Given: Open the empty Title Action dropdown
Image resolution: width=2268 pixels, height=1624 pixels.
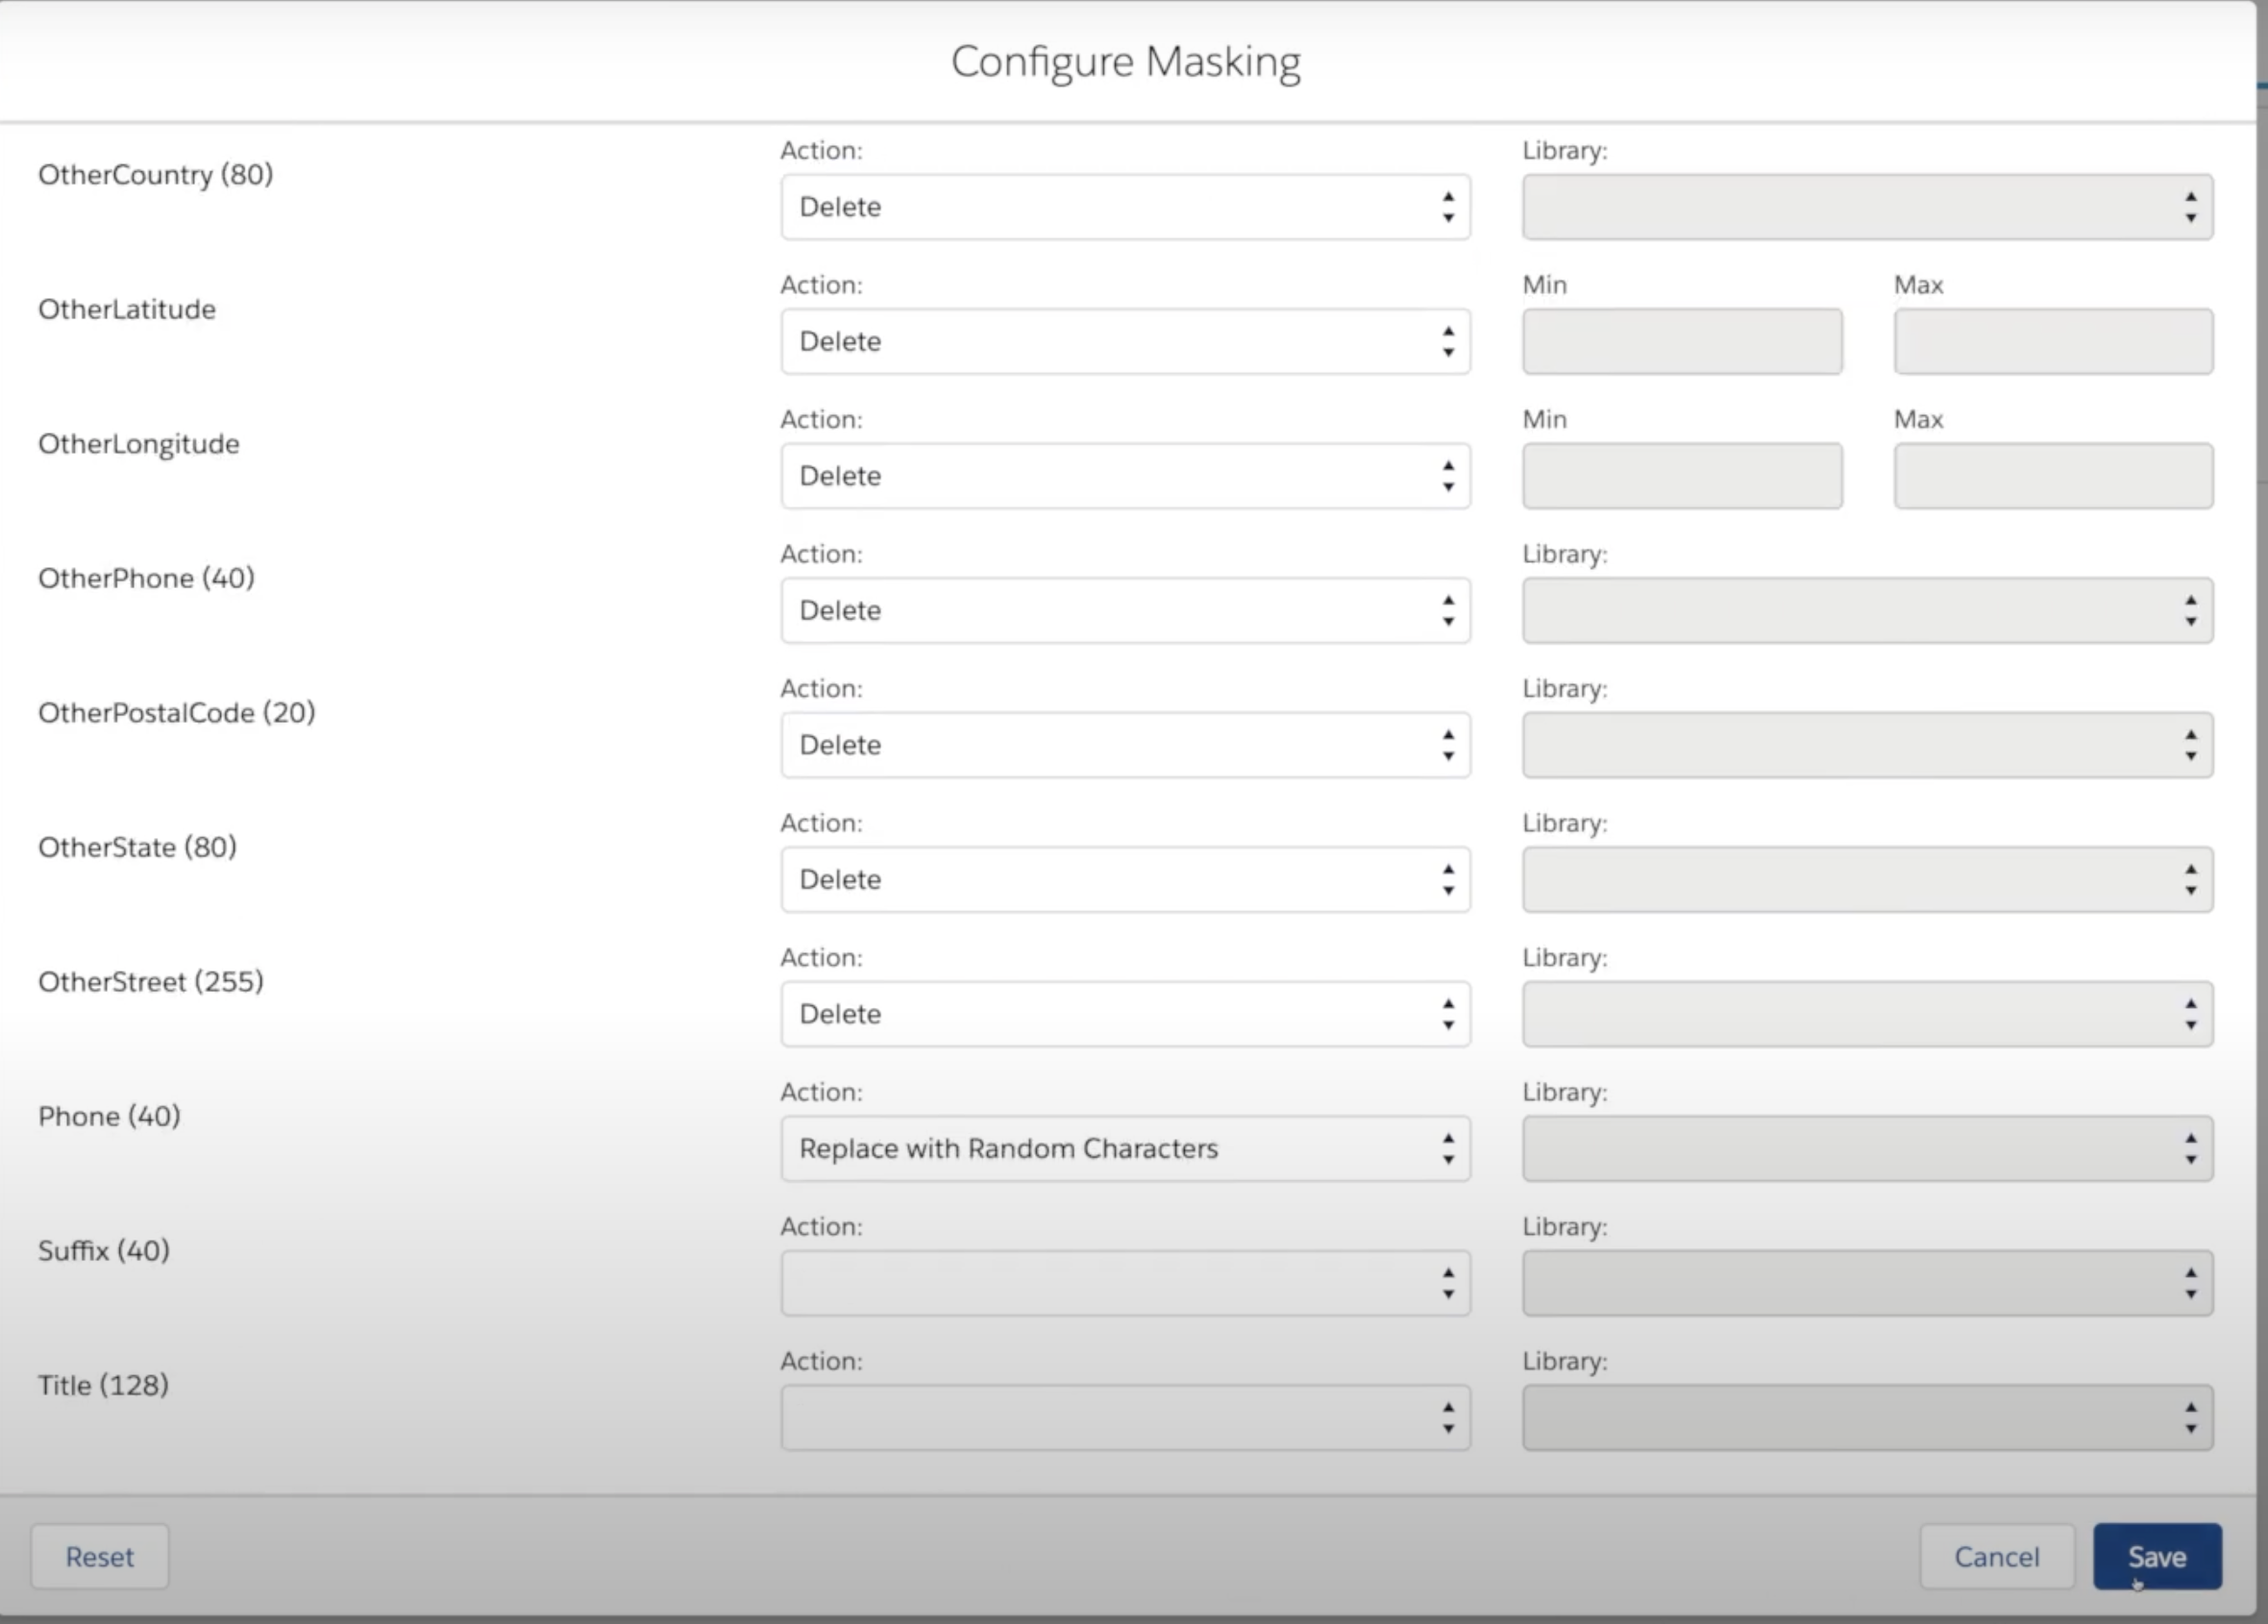Looking at the screenshot, I should tap(1125, 1417).
